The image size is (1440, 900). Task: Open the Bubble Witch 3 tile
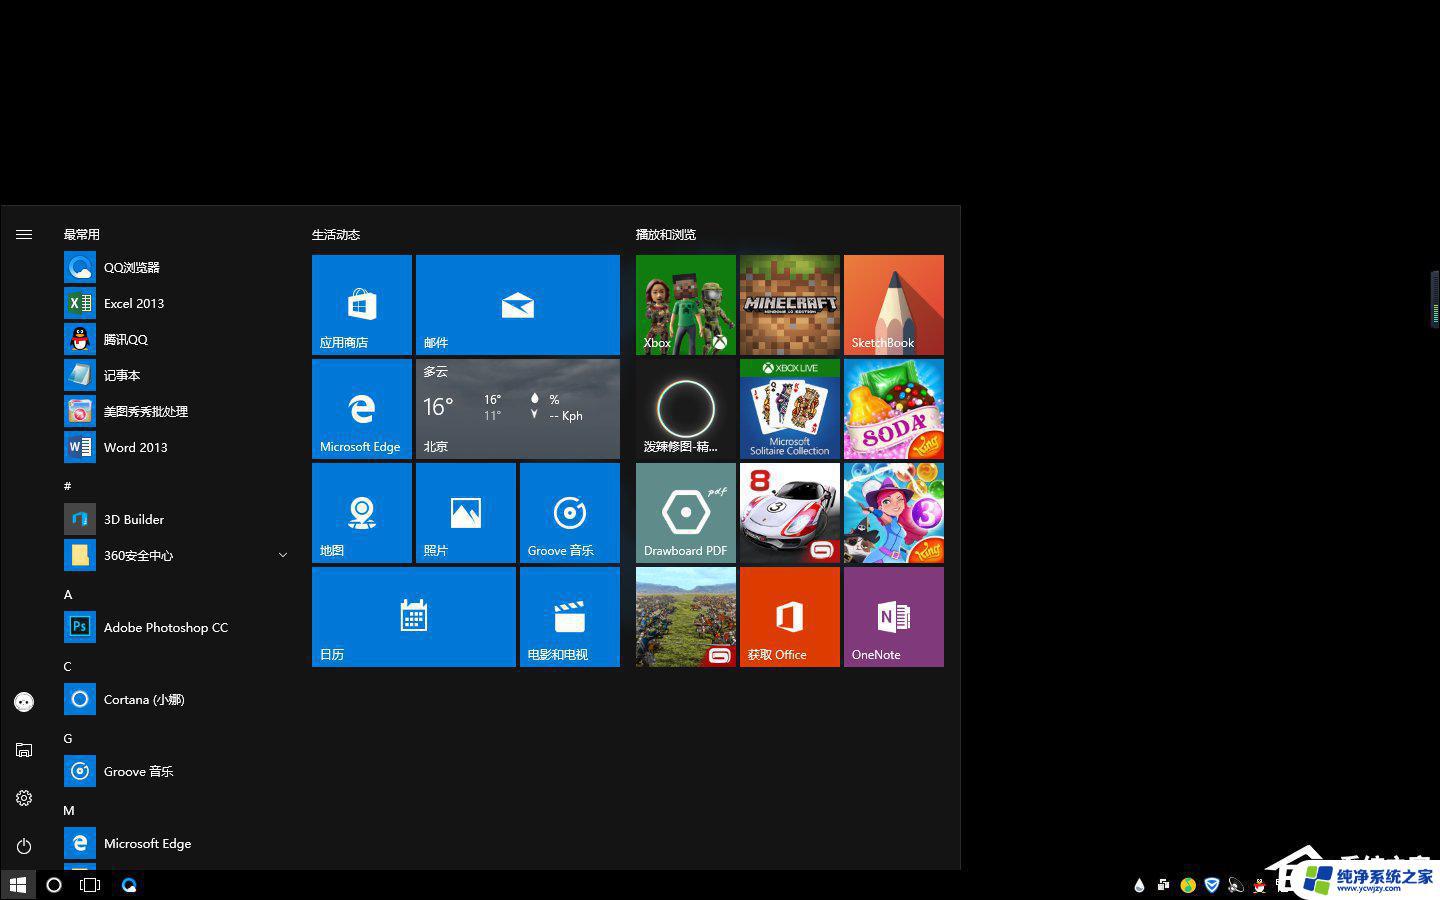pyautogui.click(x=894, y=513)
